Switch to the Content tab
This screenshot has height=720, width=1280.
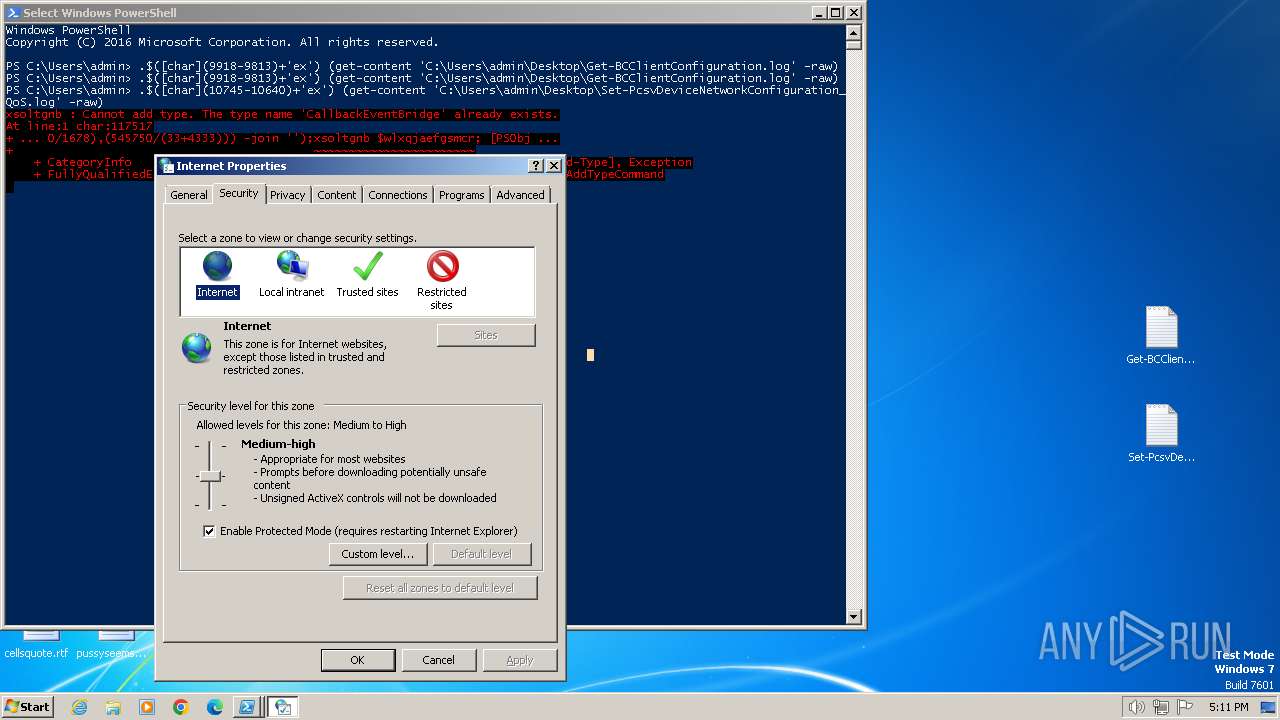coord(337,195)
